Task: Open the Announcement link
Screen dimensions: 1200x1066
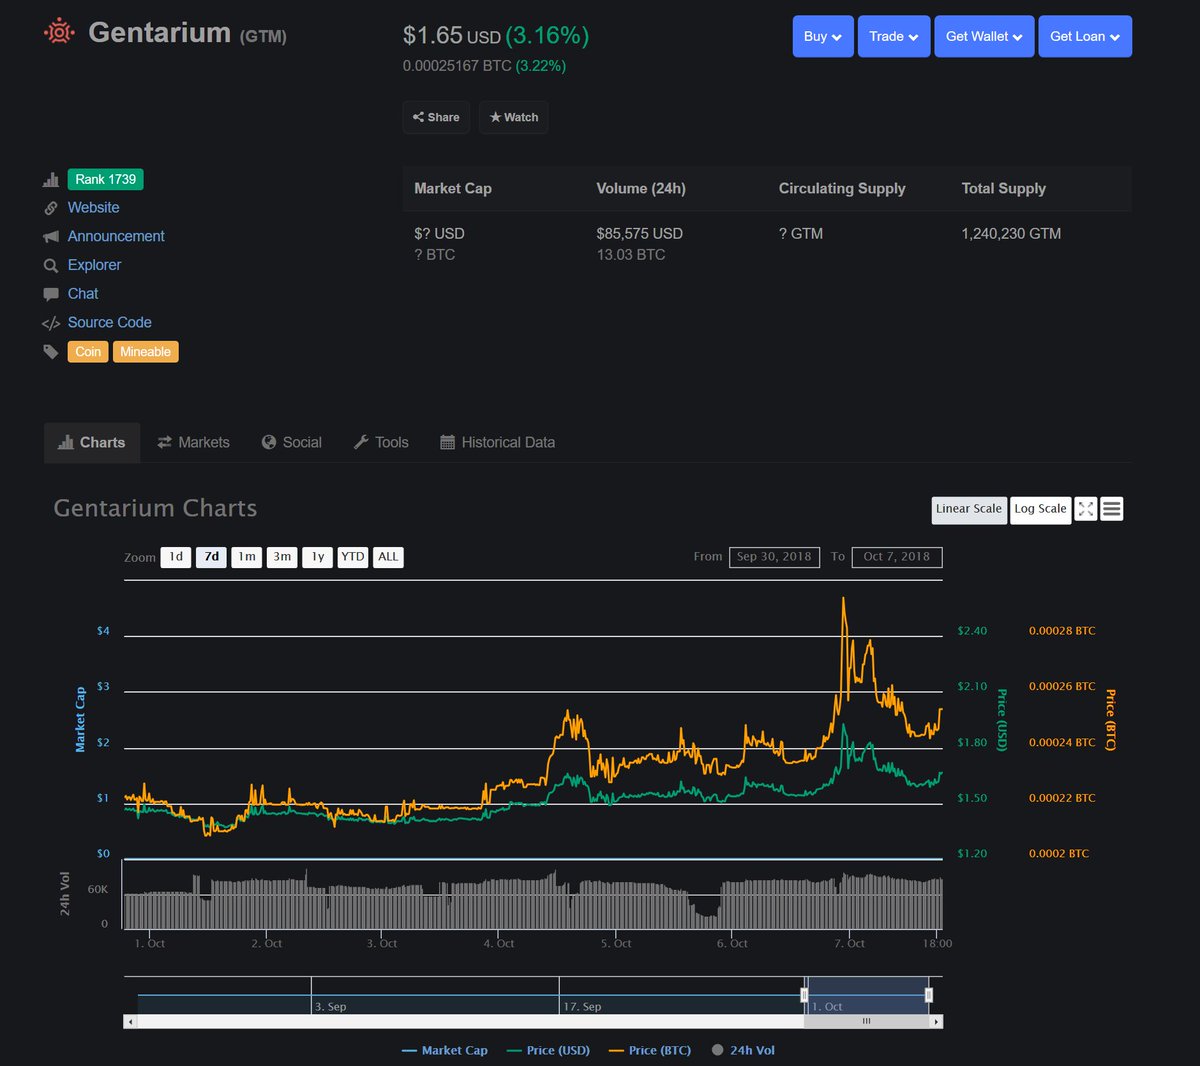Action: [x=116, y=237]
